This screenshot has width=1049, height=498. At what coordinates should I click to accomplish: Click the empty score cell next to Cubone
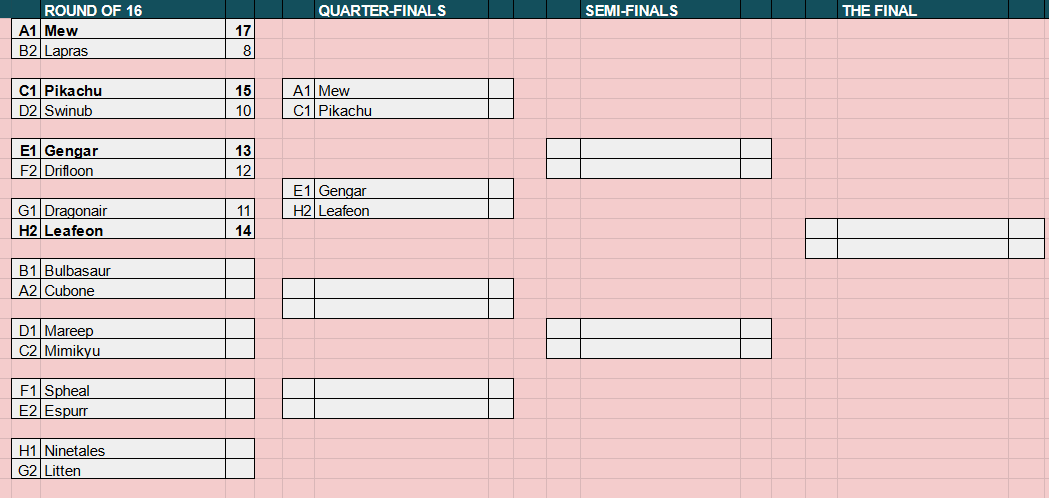[240, 289]
